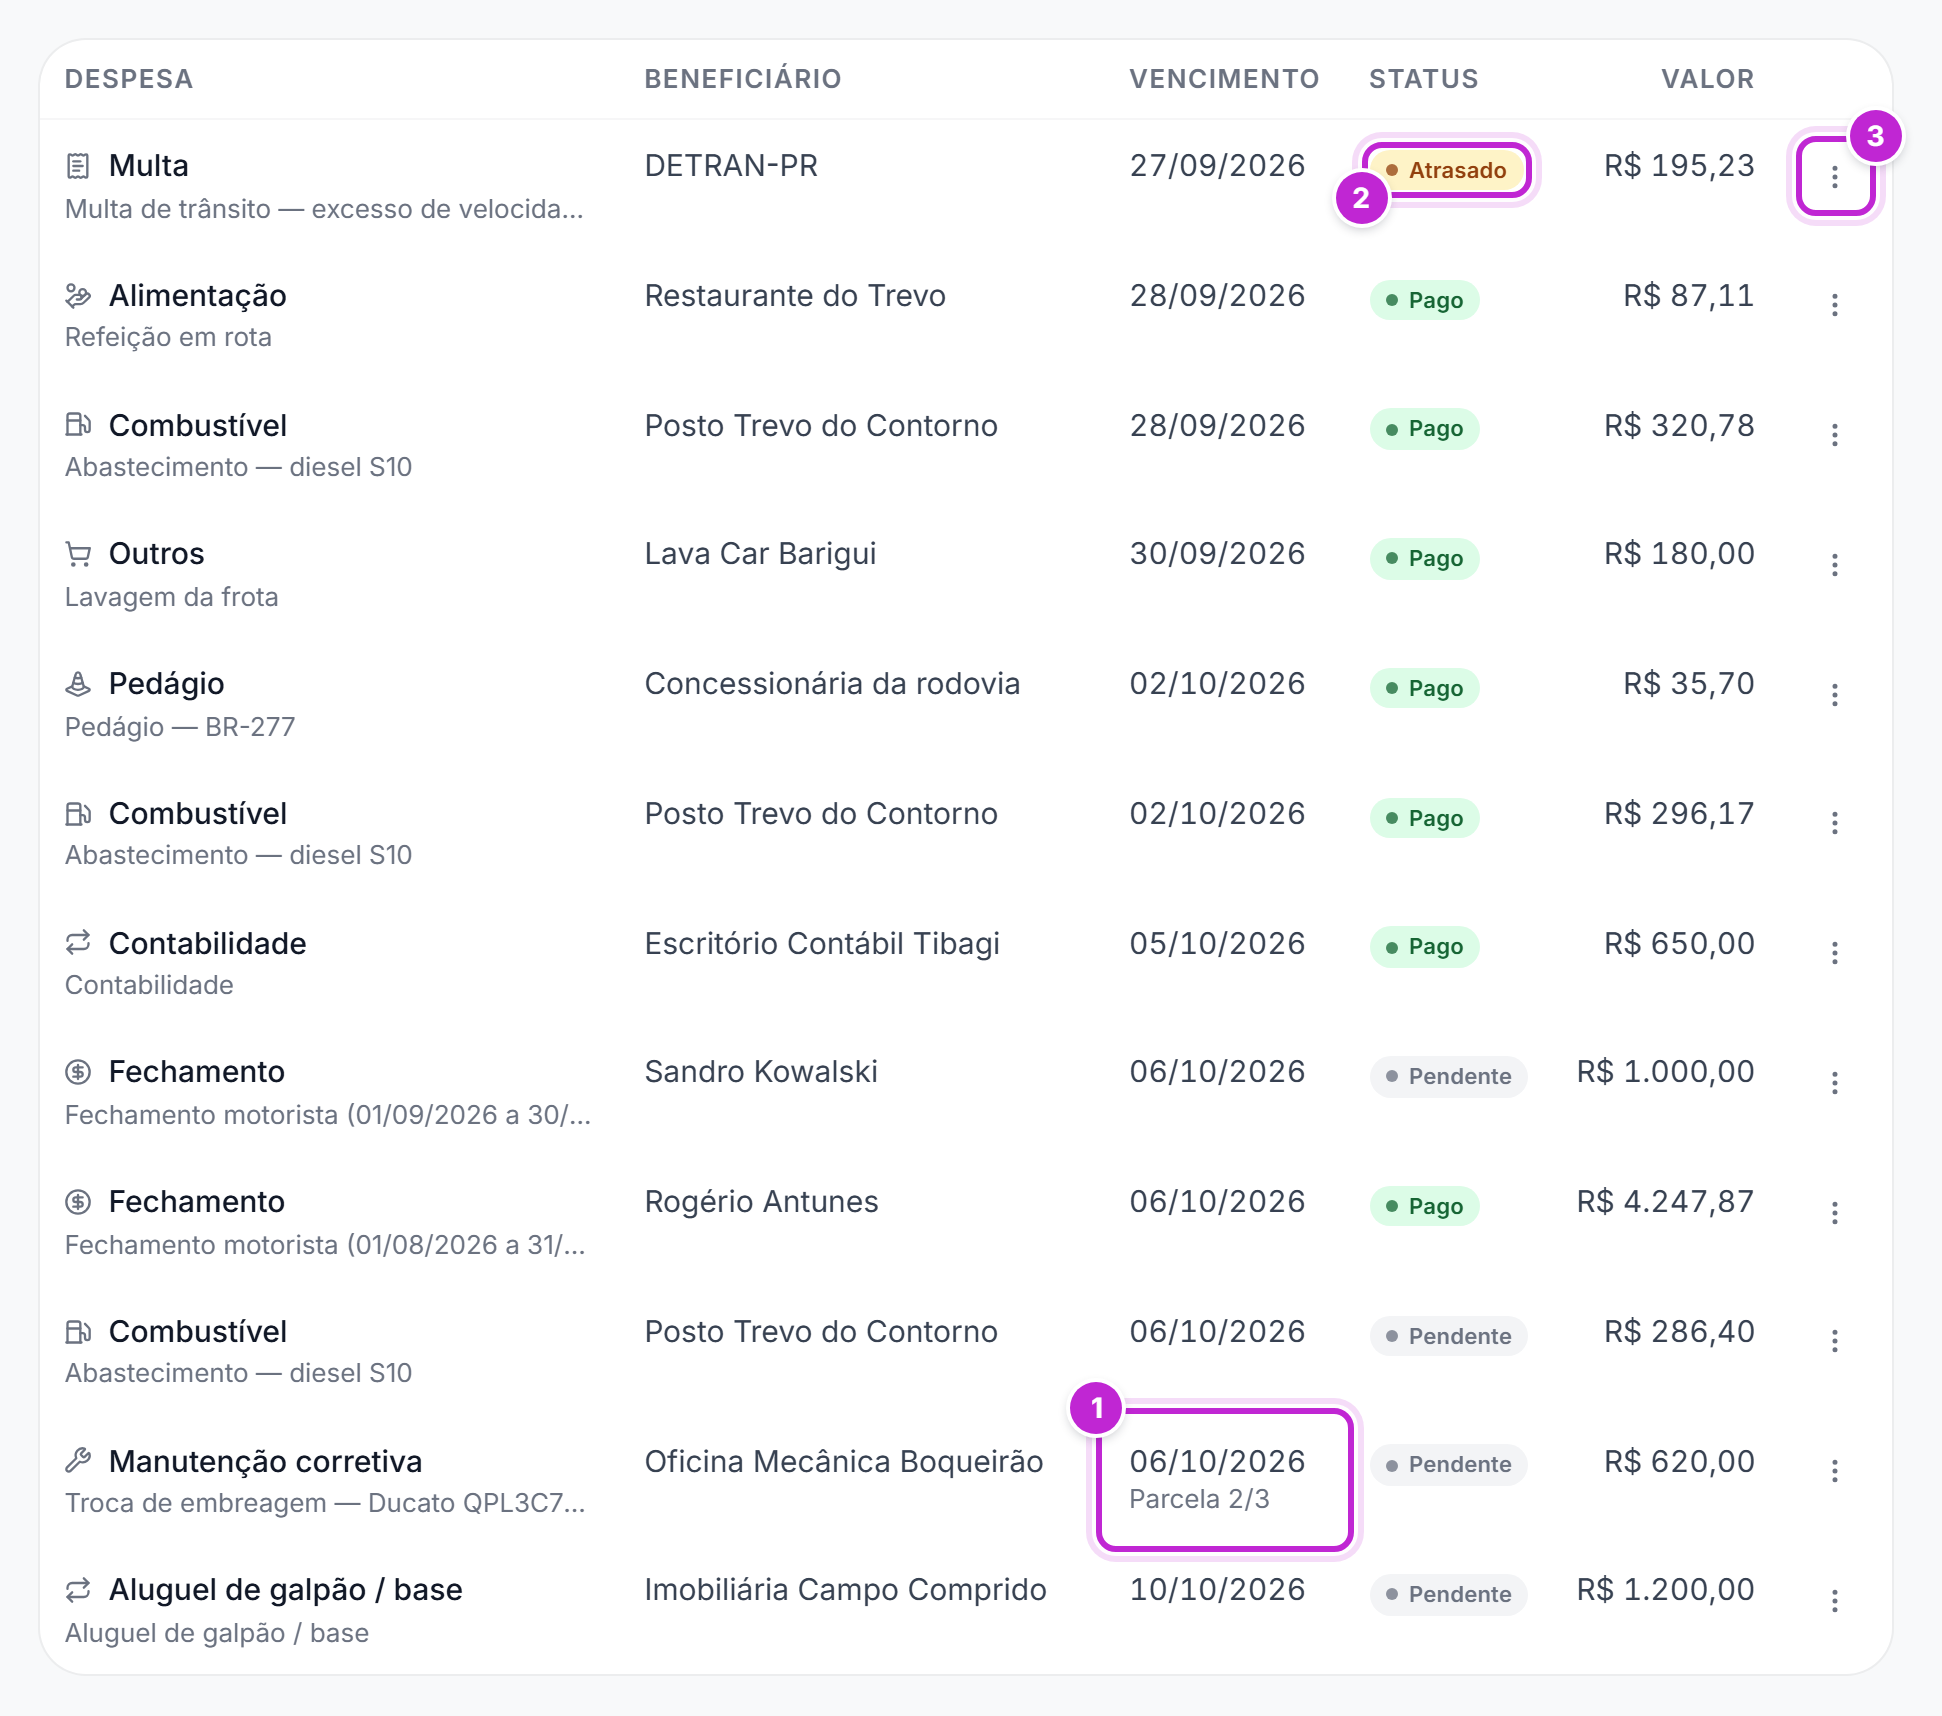Image resolution: width=1942 pixels, height=1716 pixels.
Task: Open actions menu for the Outros row
Action: 1834,565
